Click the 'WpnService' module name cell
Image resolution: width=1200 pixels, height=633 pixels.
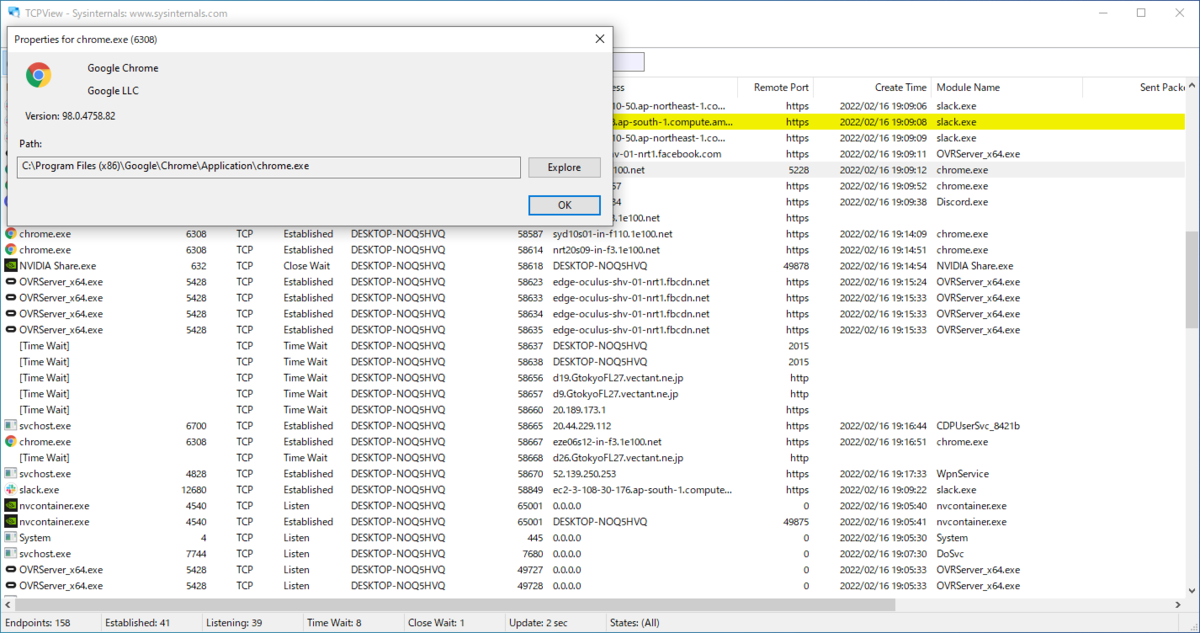click(x=962, y=474)
